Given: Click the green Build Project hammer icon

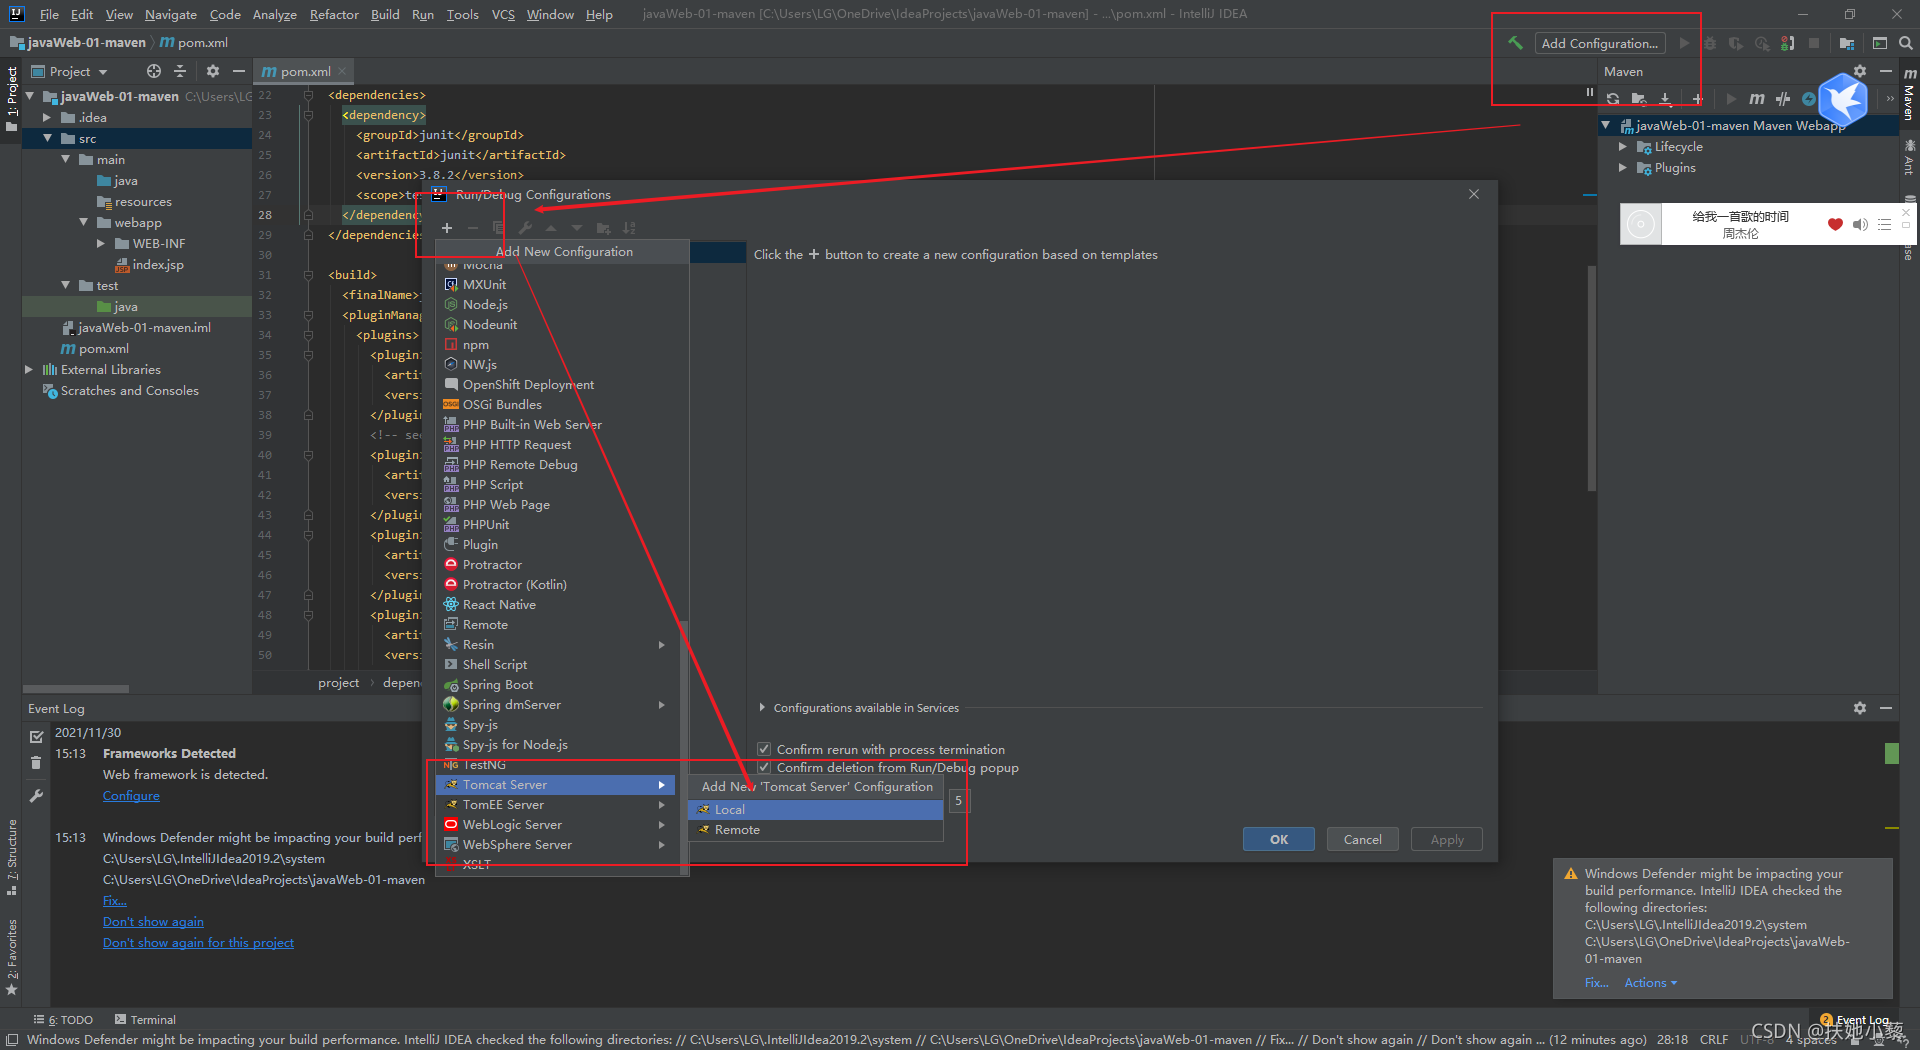Looking at the screenshot, I should click(x=1516, y=43).
